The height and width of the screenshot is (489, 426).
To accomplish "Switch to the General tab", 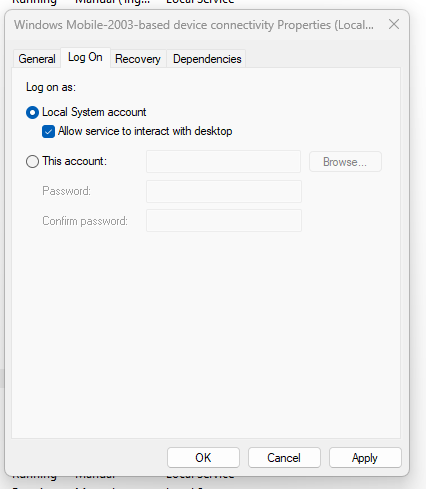I will coord(37,59).
